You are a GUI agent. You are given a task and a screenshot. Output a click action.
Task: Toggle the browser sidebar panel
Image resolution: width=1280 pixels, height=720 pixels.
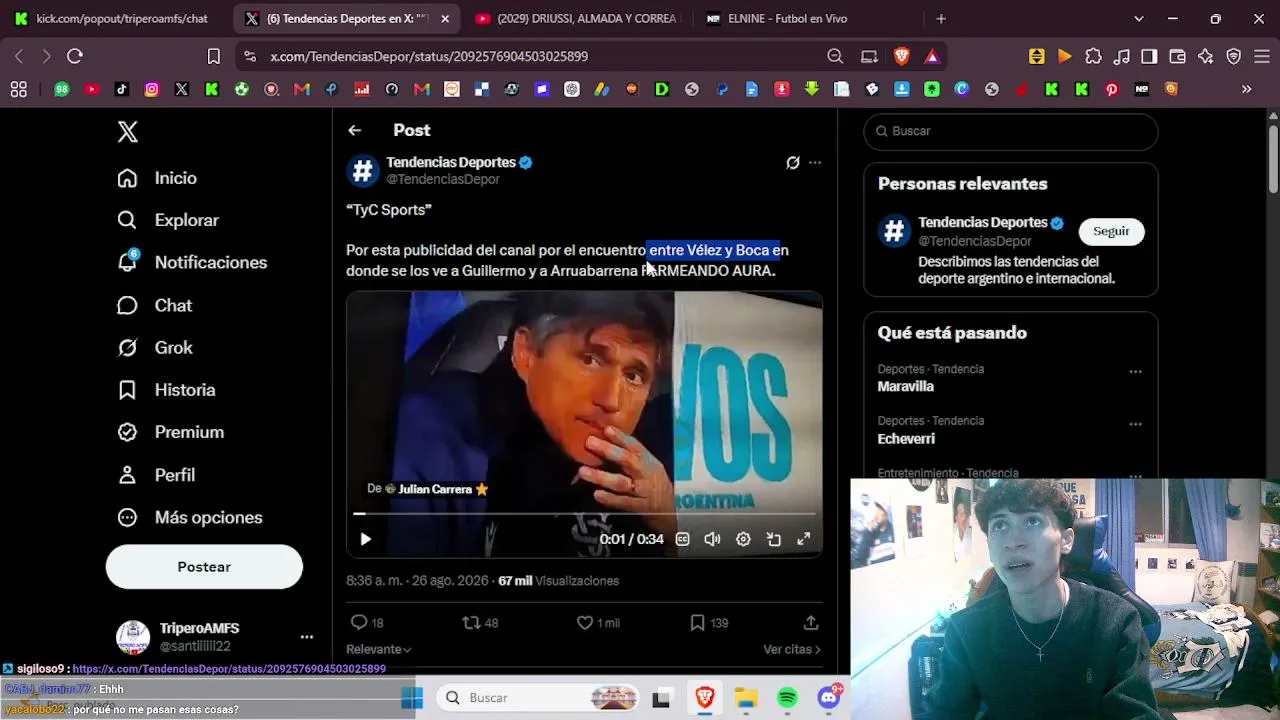point(1149,57)
